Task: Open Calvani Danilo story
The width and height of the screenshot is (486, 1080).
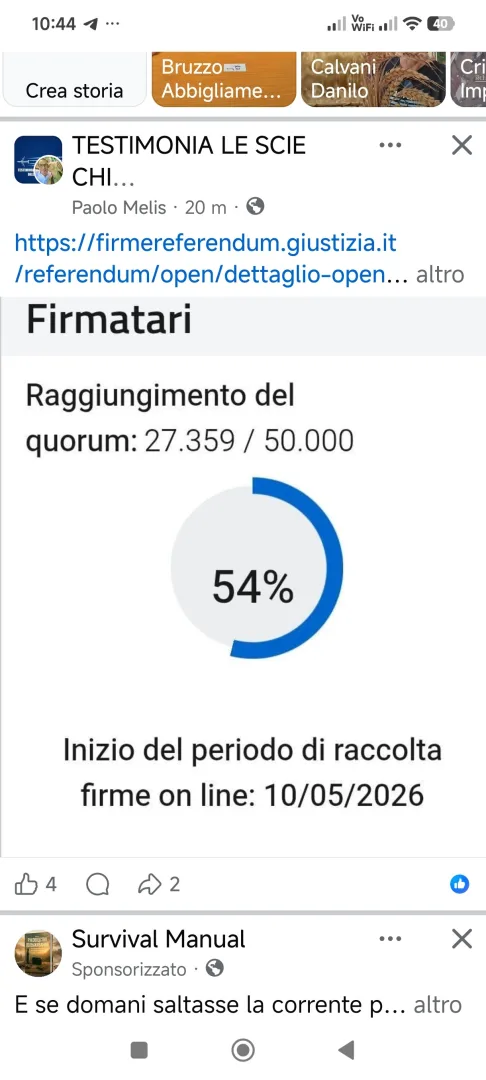Action: coord(373,79)
